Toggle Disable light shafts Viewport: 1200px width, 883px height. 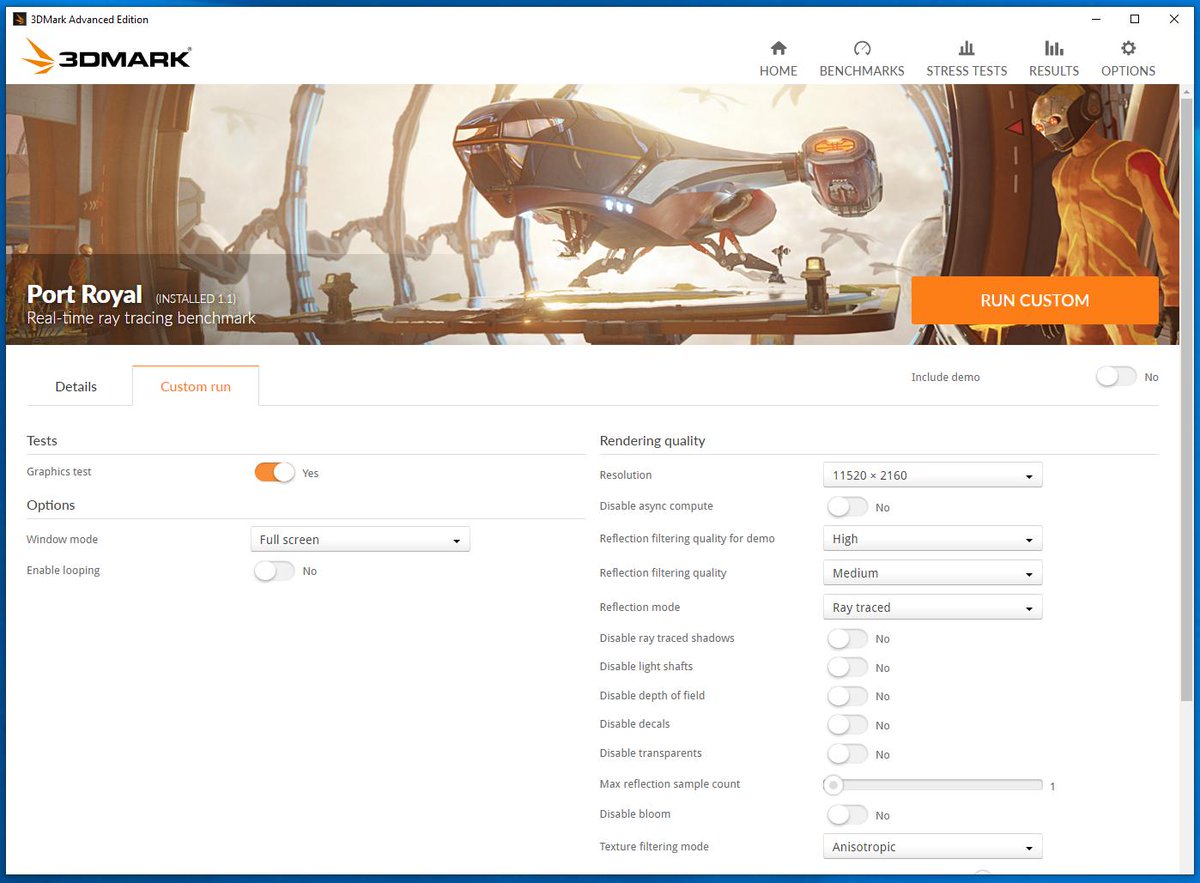[x=848, y=667]
